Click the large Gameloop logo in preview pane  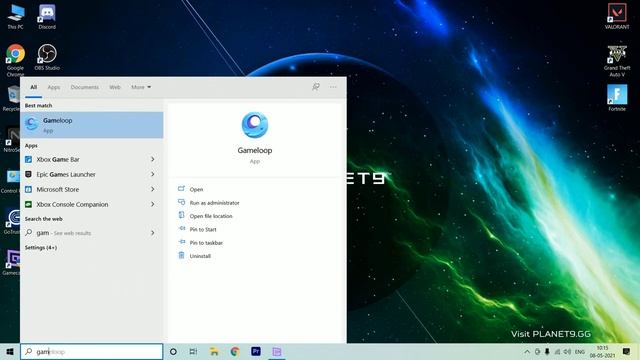tap(255, 125)
